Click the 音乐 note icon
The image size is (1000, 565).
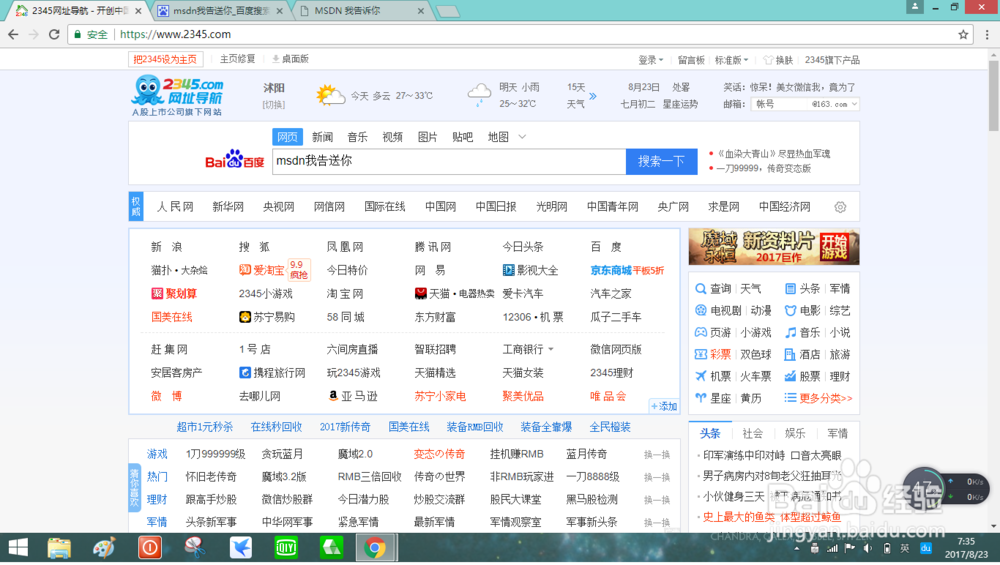point(790,332)
